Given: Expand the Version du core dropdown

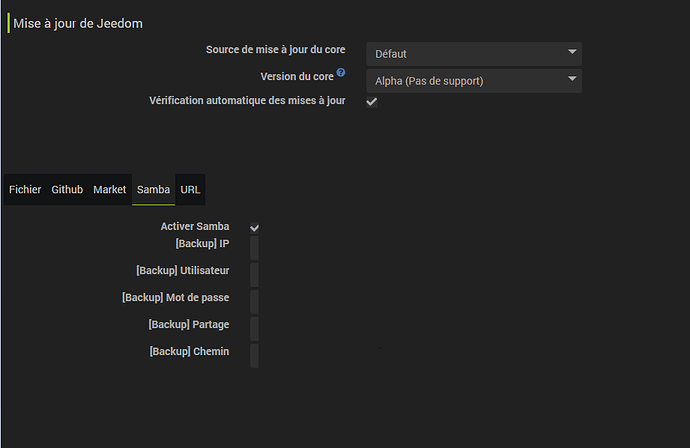Looking at the screenshot, I should click(x=474, y=80).
